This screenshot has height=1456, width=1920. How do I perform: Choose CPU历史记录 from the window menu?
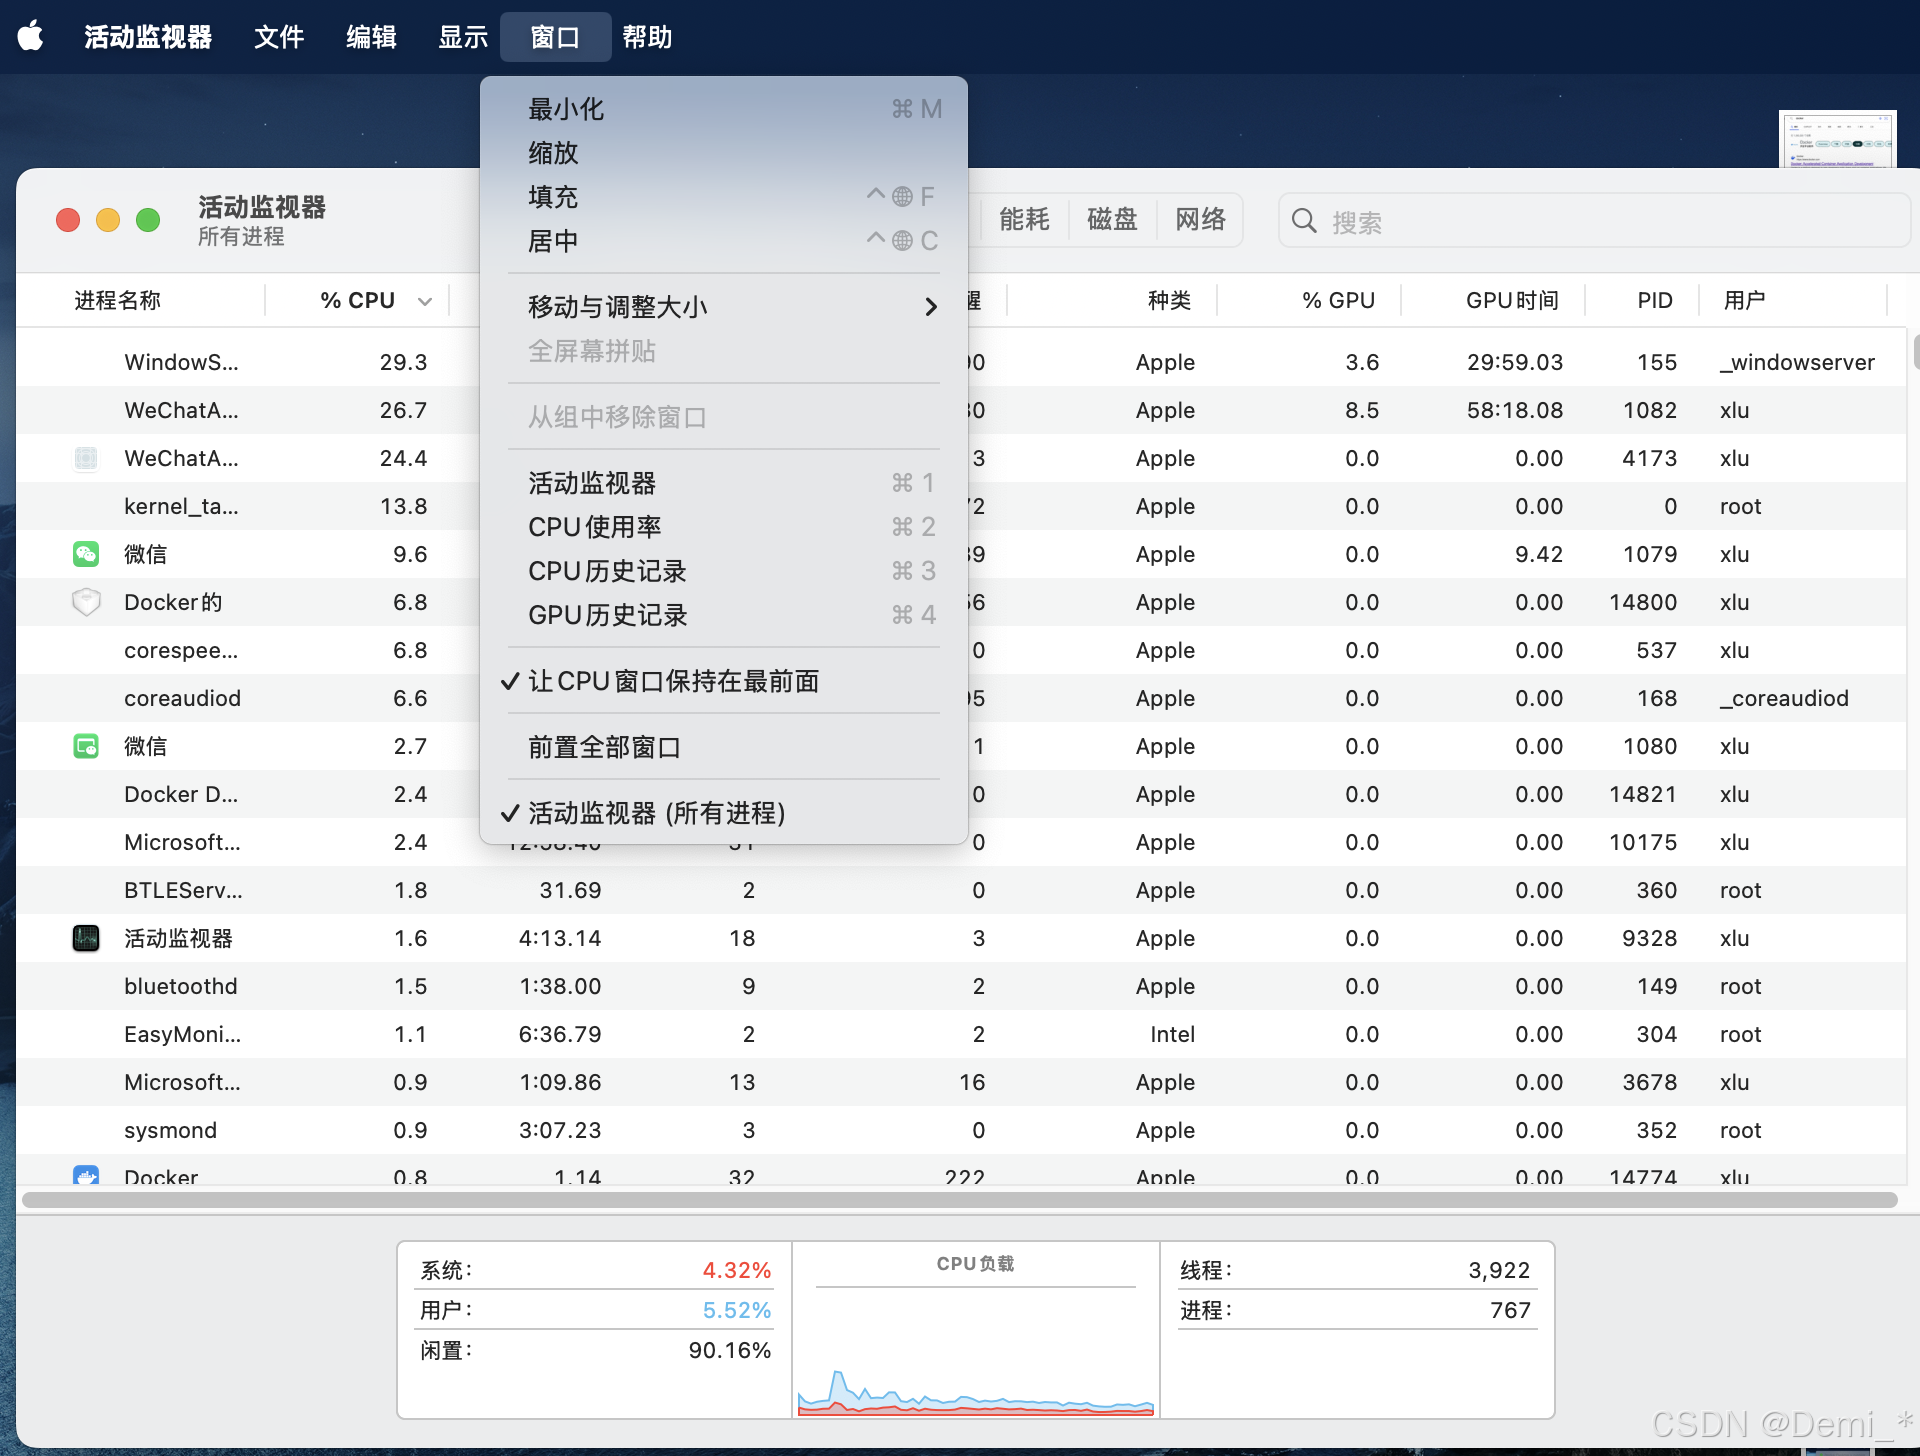click(607, 571)
